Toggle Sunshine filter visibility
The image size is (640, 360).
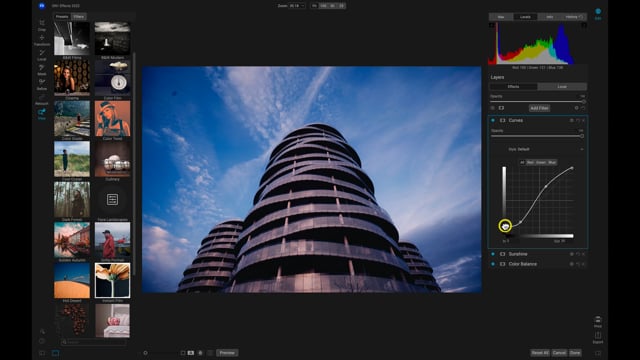coord(493,254)
